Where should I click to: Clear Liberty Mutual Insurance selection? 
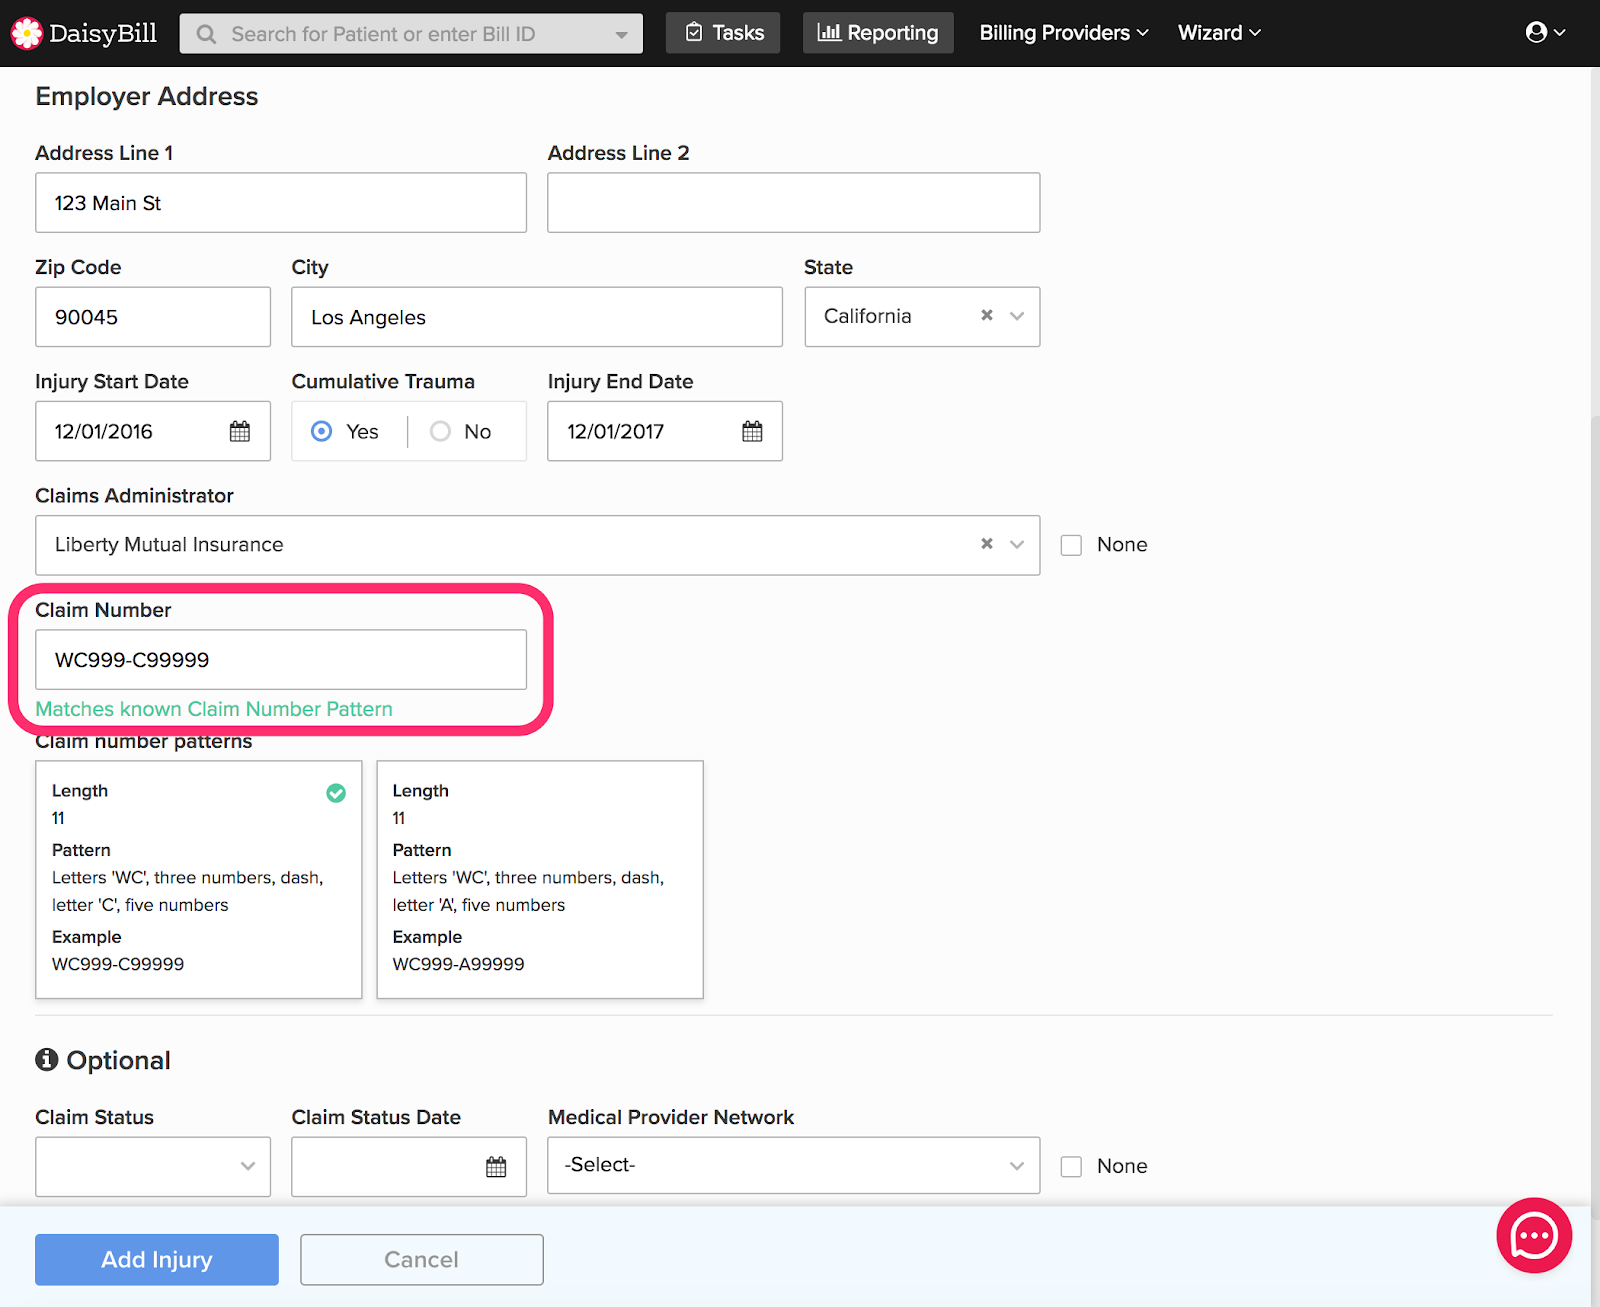pos(987,543)
